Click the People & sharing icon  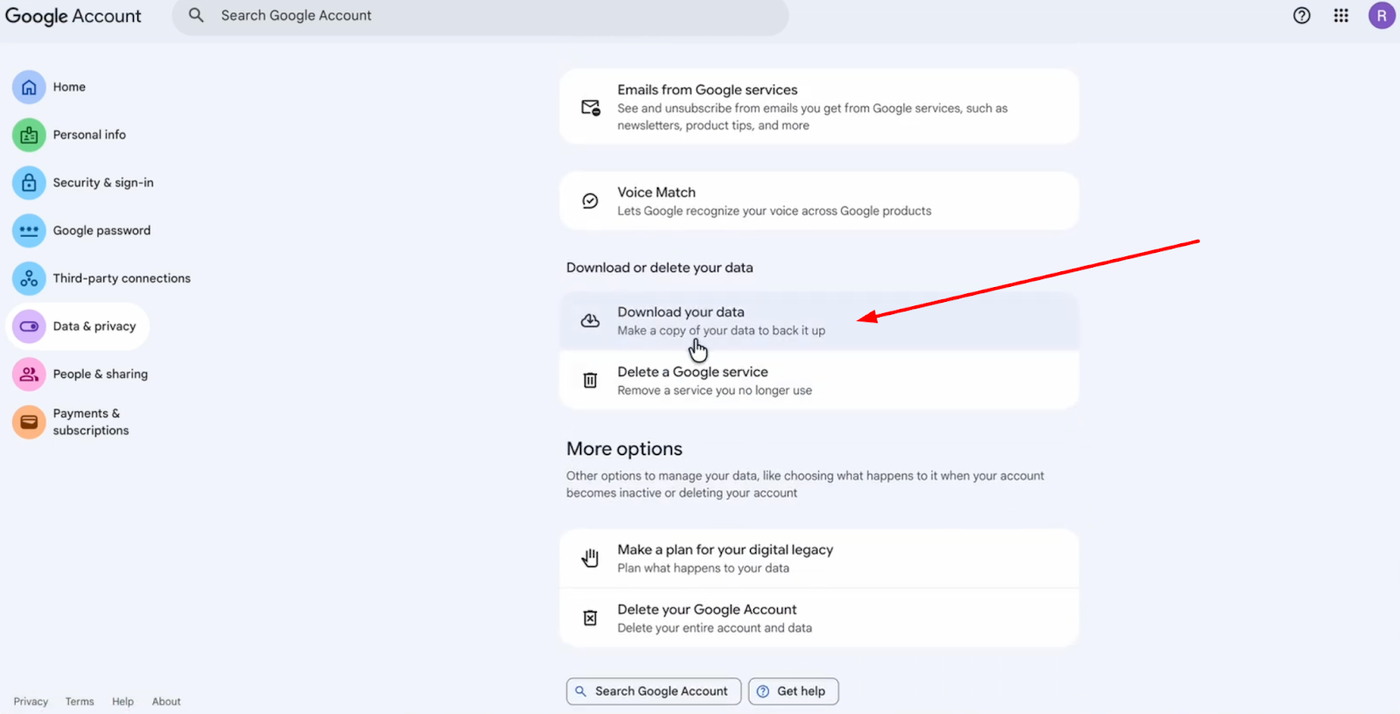pyautogui.click(x=29, y=374)
